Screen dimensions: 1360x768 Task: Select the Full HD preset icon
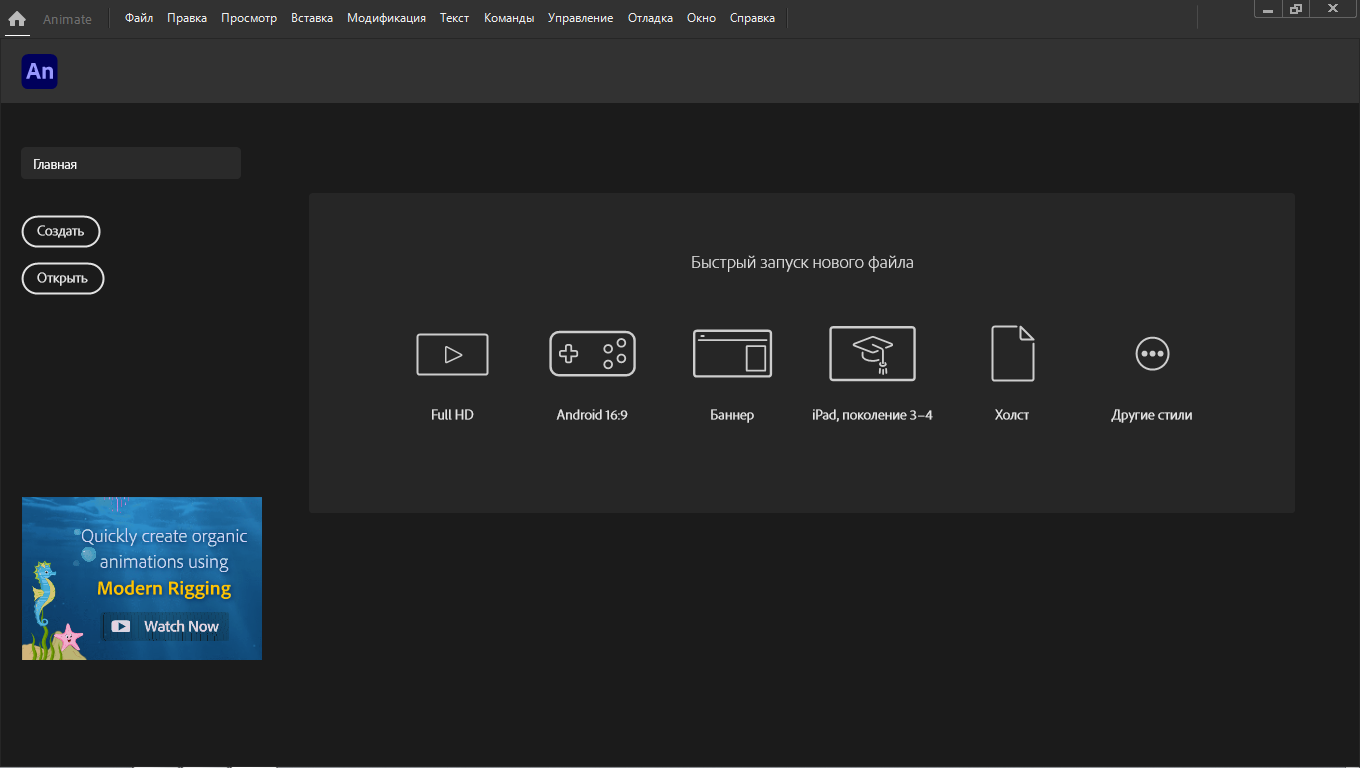click(452, 354)
